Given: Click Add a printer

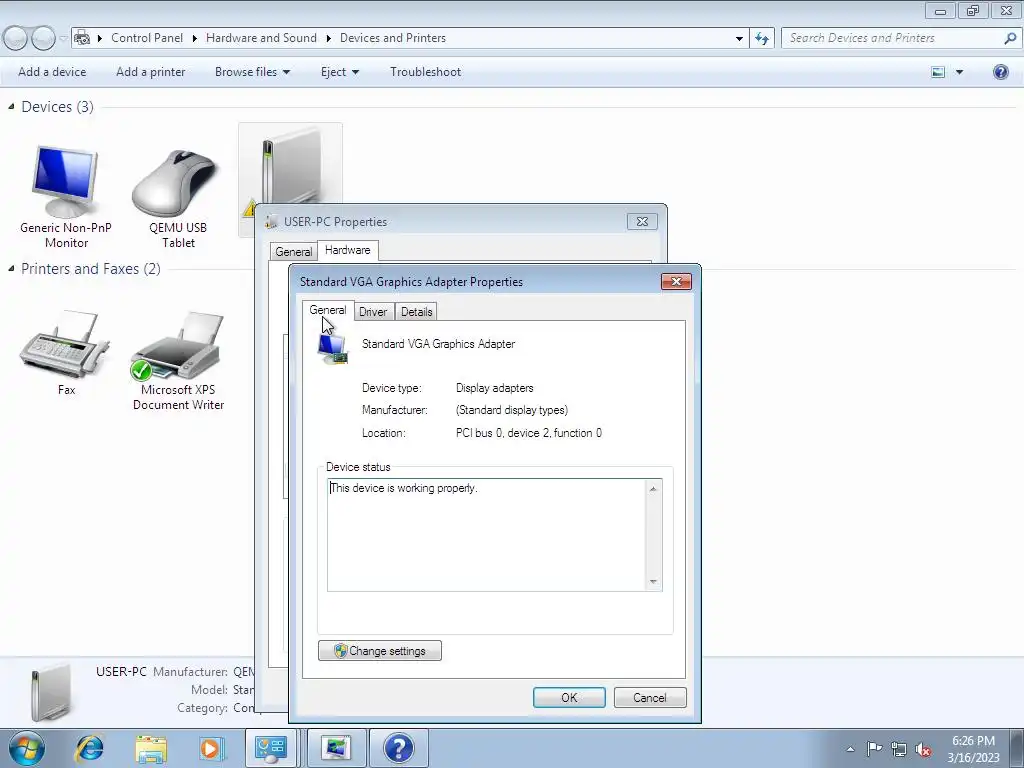Looking at the screenshot, I should tap(151, 72).
